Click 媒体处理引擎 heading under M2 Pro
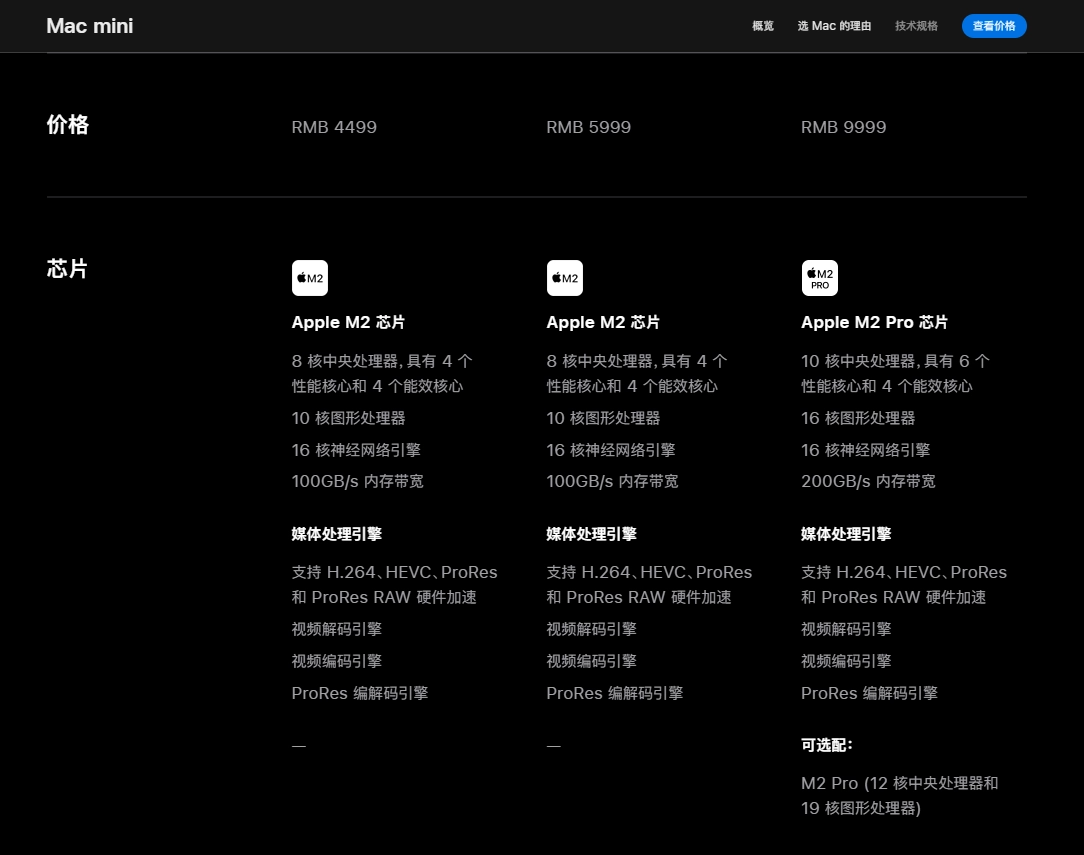 [846, 534]
